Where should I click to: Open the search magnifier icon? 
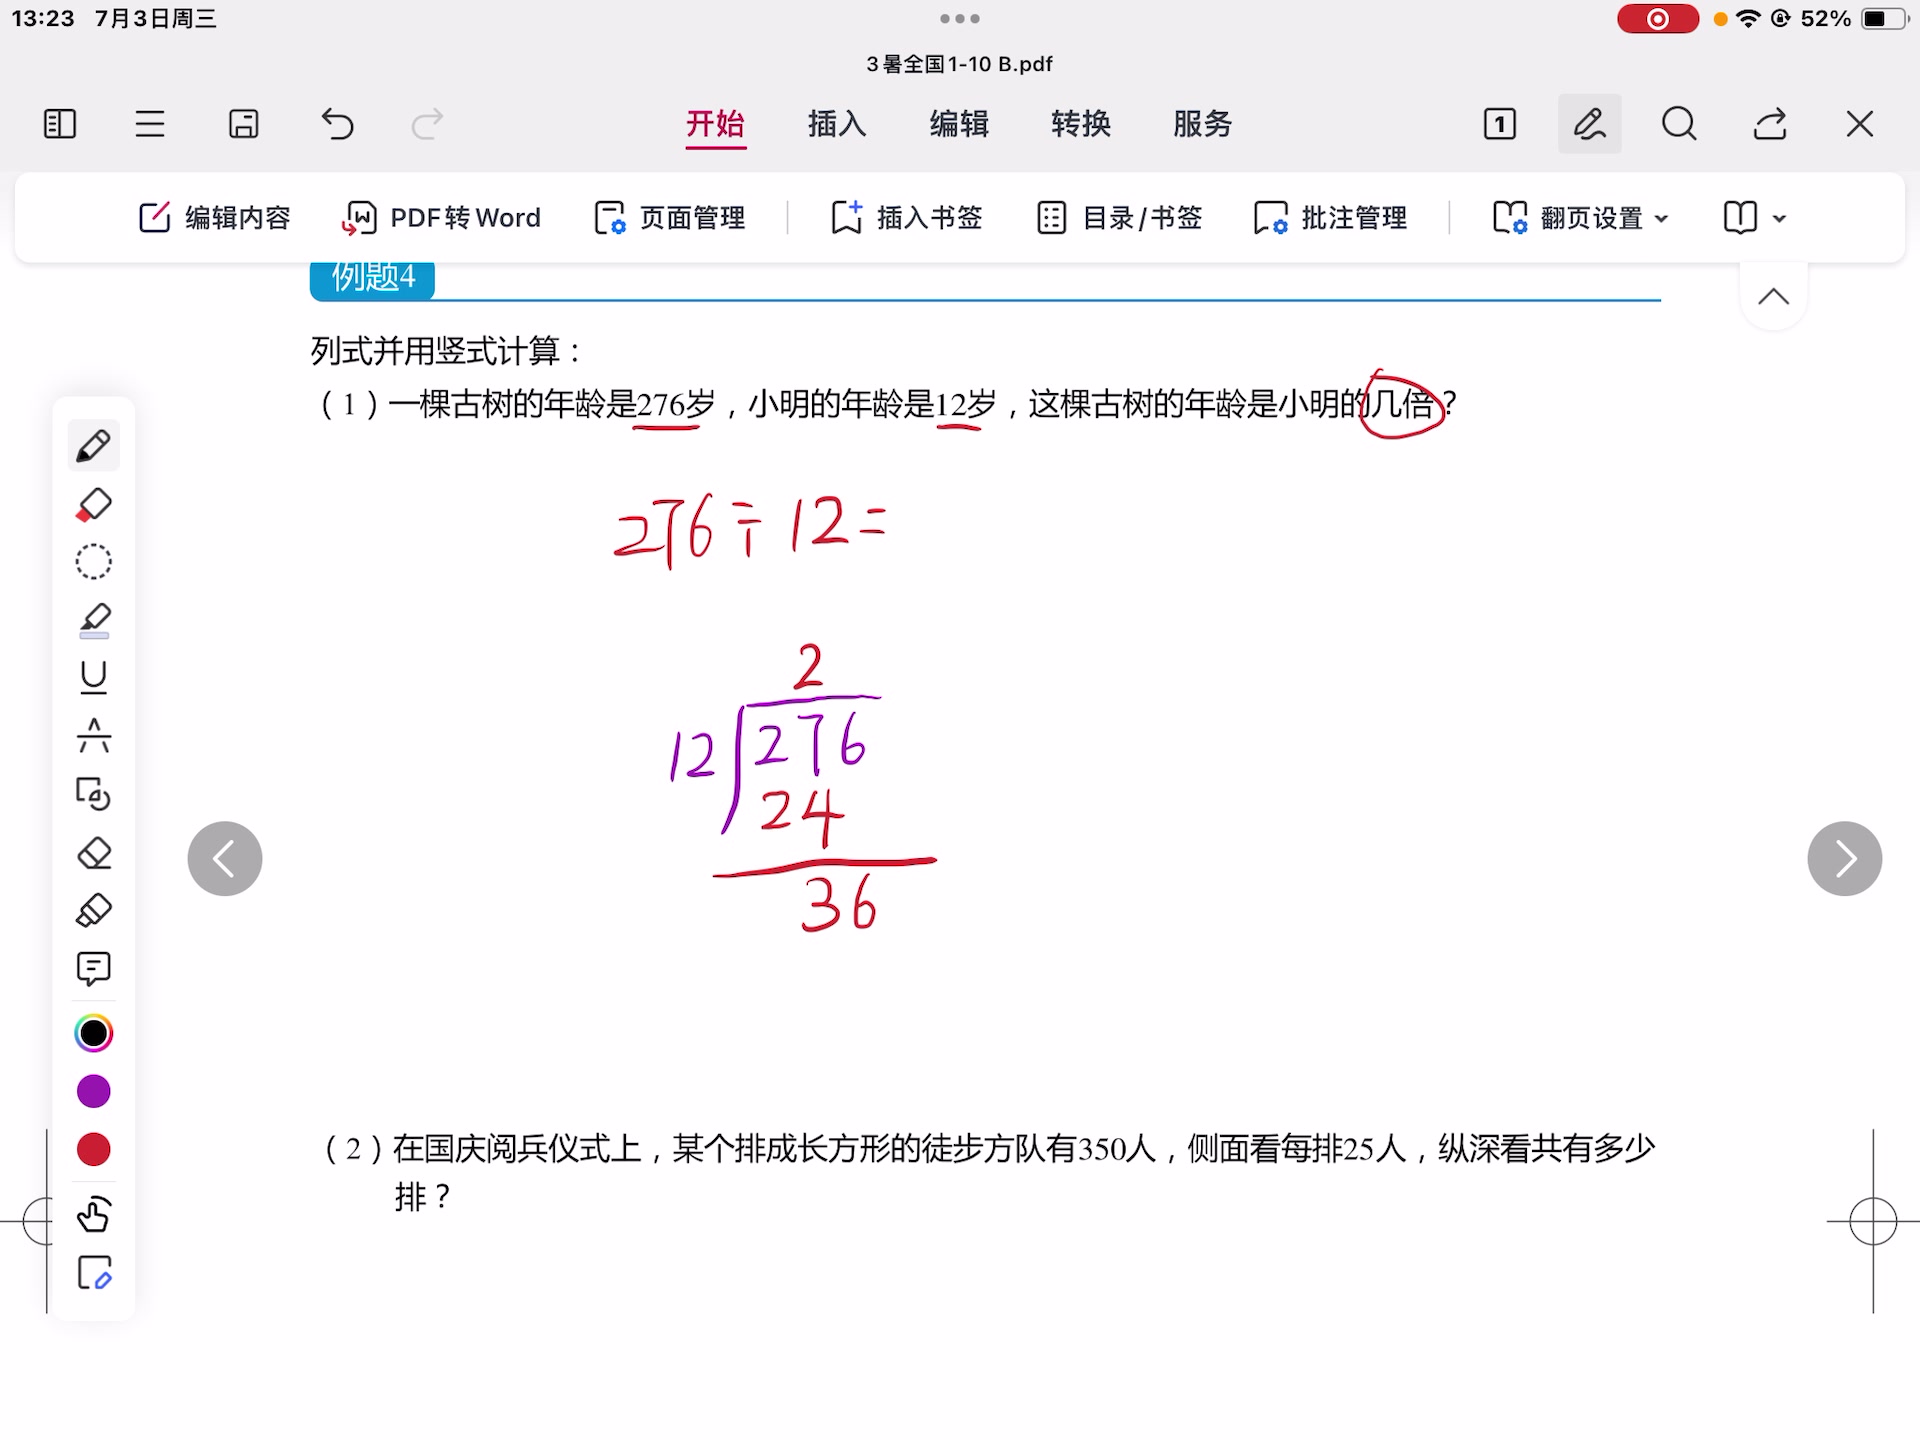tap(1679, 124)
